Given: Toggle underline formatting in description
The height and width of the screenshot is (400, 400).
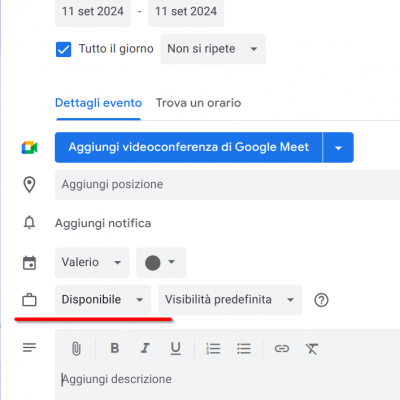Looking at the screenshot, I should click(x=176, y=349).
